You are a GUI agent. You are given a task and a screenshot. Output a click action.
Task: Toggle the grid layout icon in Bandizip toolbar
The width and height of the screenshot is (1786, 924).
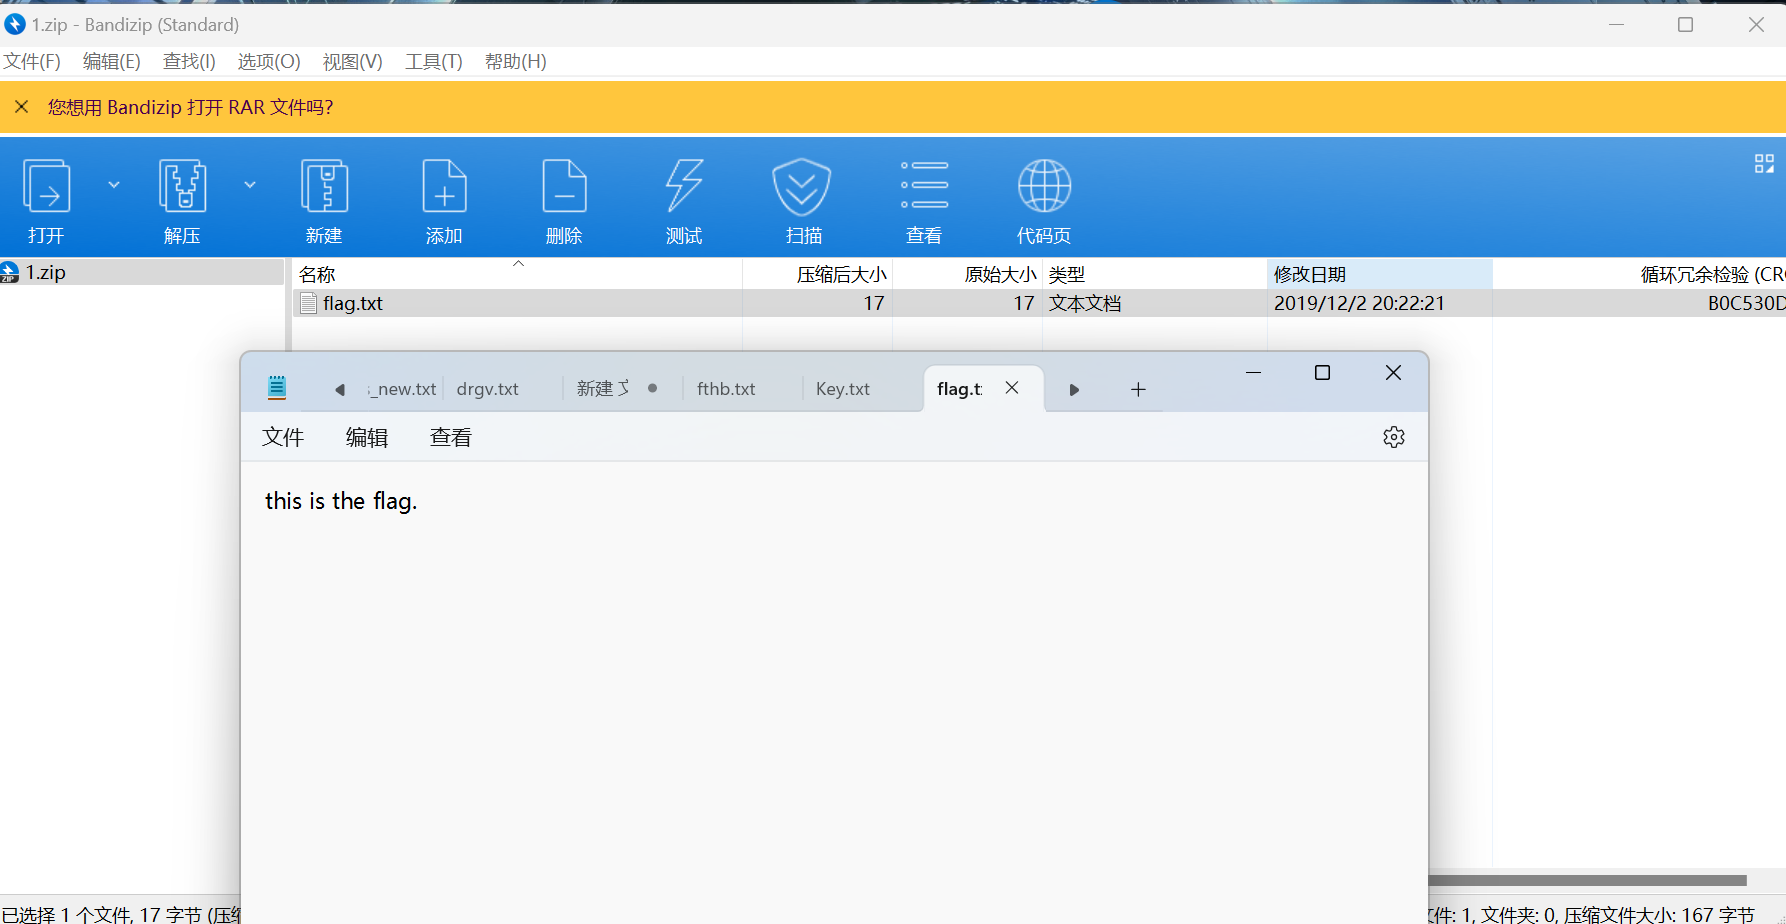tap(1764, 164)
